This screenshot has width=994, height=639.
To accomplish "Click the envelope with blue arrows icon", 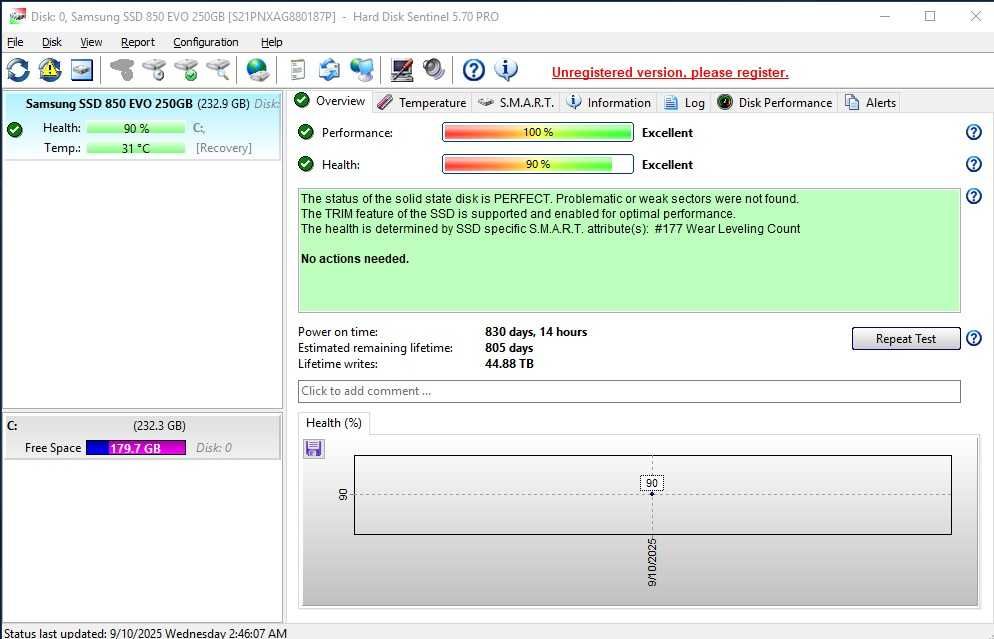I will 330,70.
